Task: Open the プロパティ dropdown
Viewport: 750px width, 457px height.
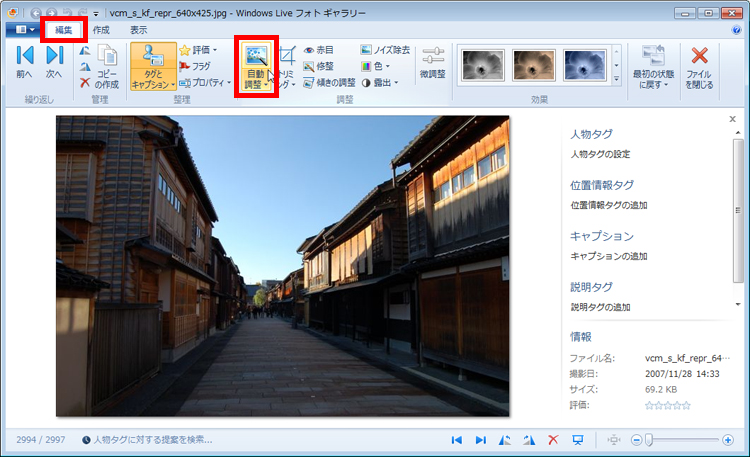Action: [205, 82]
